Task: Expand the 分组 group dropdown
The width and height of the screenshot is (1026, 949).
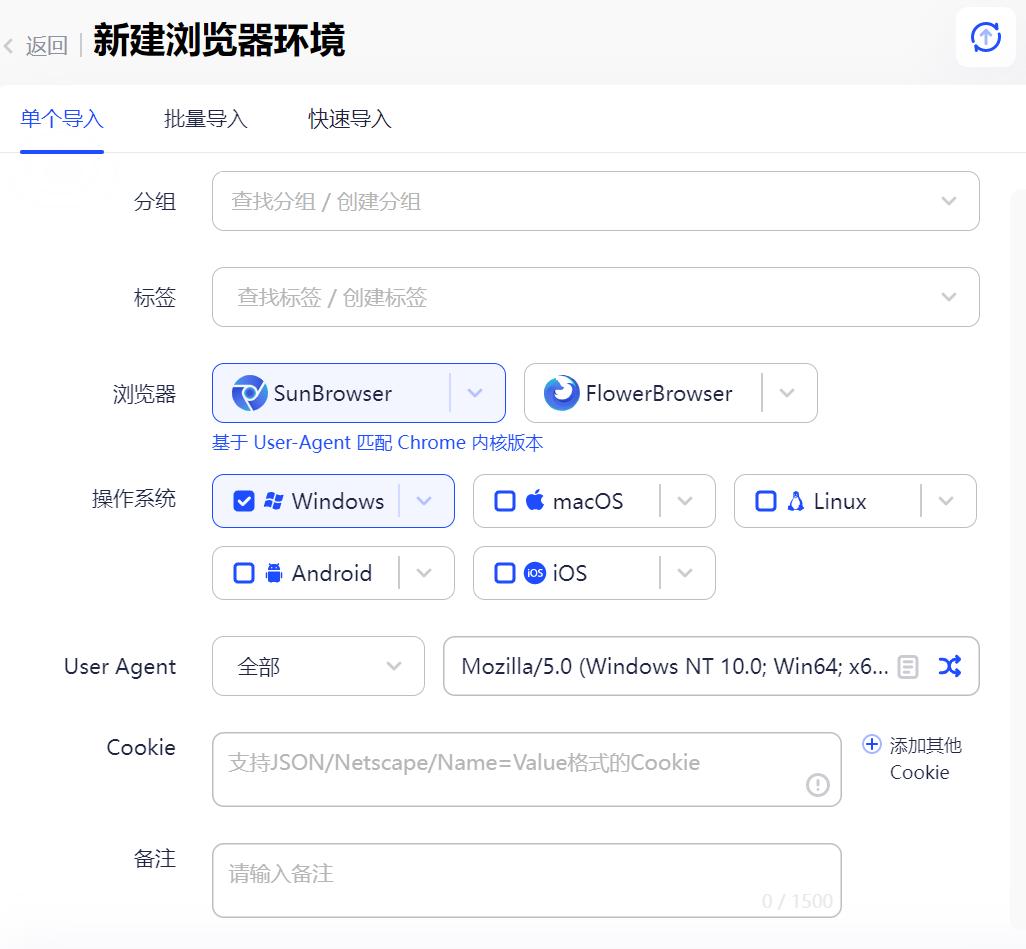Action: point(948,201)
